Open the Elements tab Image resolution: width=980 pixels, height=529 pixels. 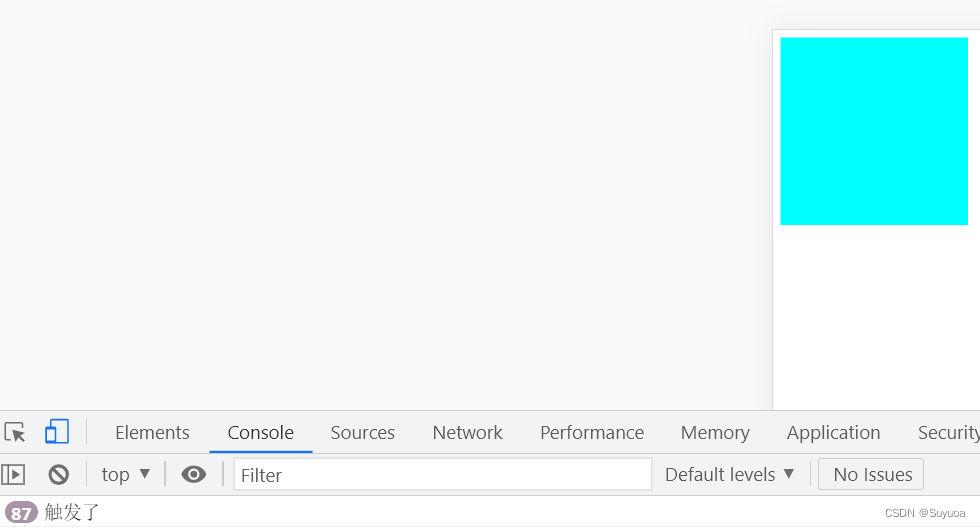coord(152,433)
